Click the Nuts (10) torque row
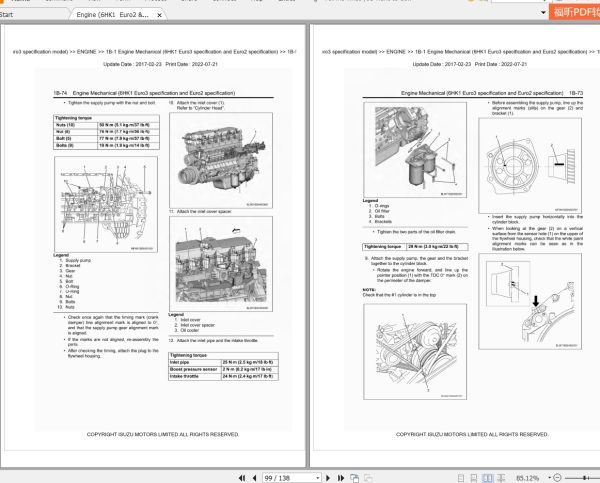The image size is (600, 483). point(106,125)
